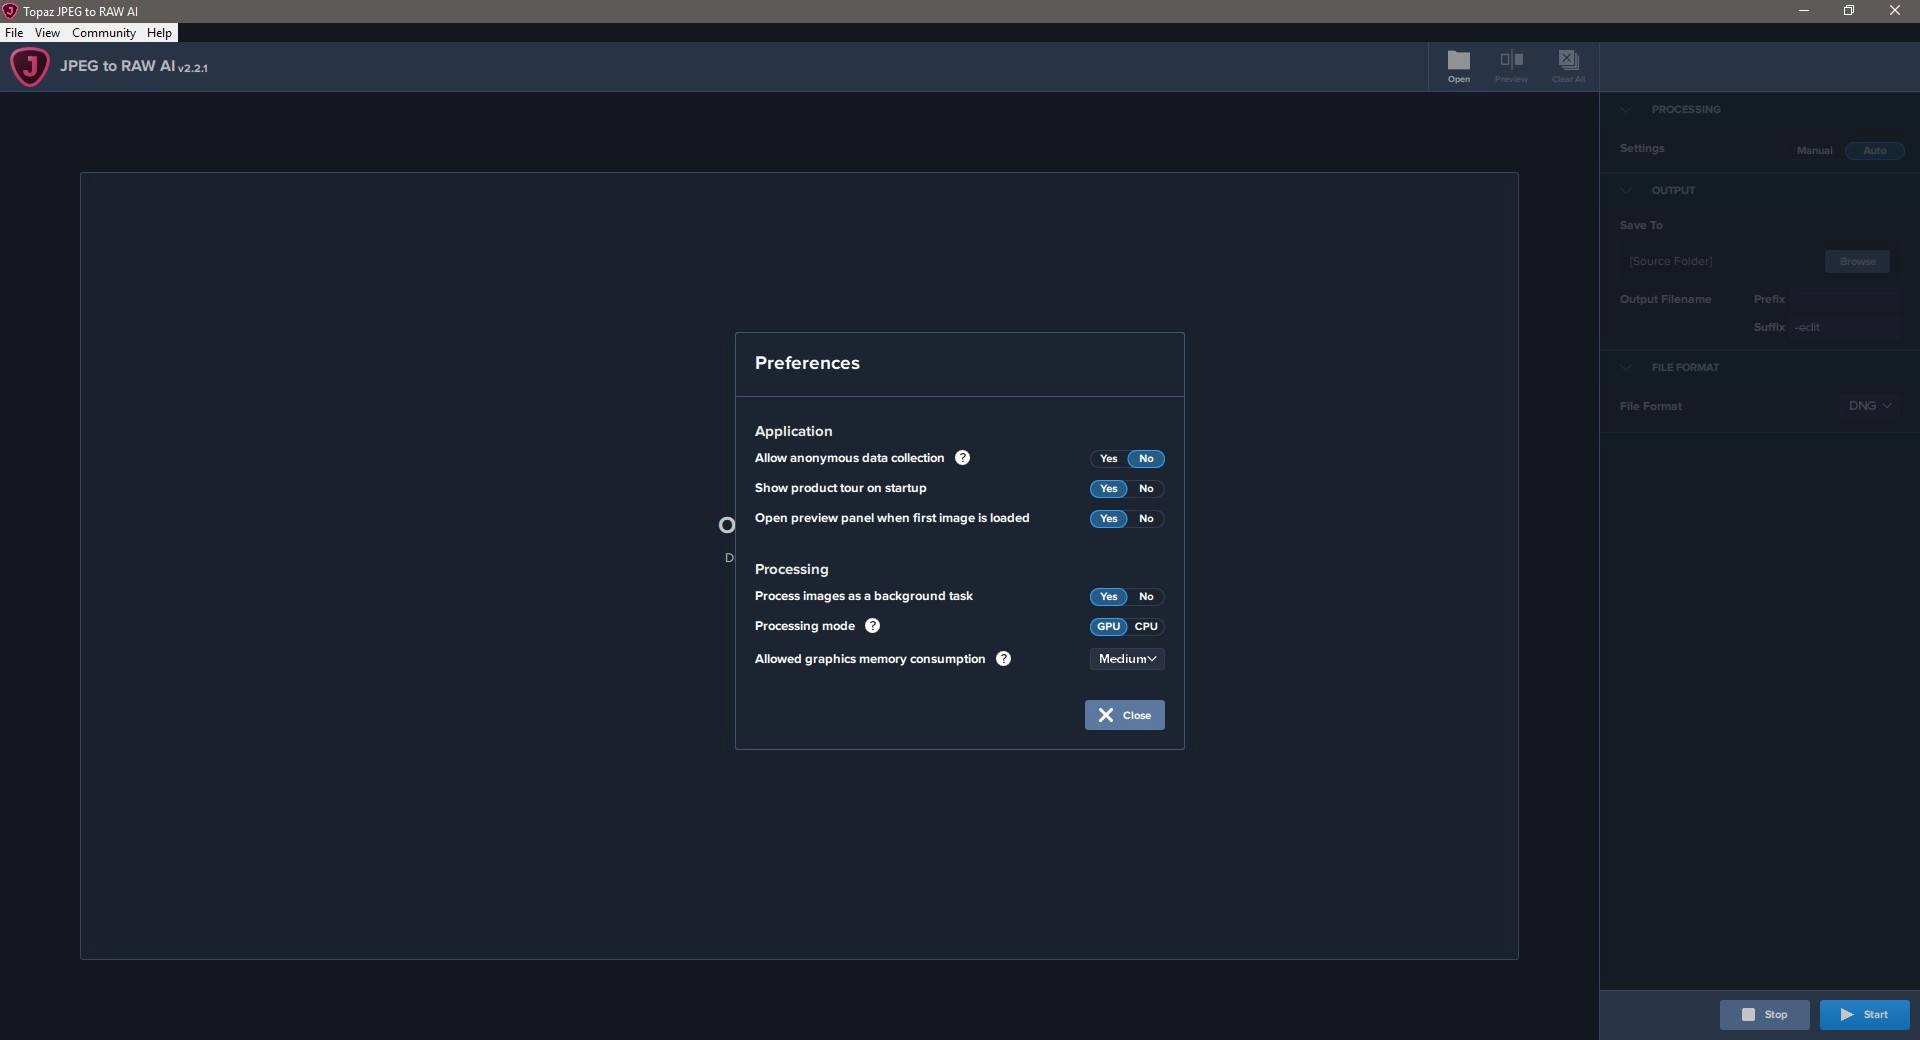1920x1040 pixels.
Task: Click the Stop button
Action: coord(1765,1015)
